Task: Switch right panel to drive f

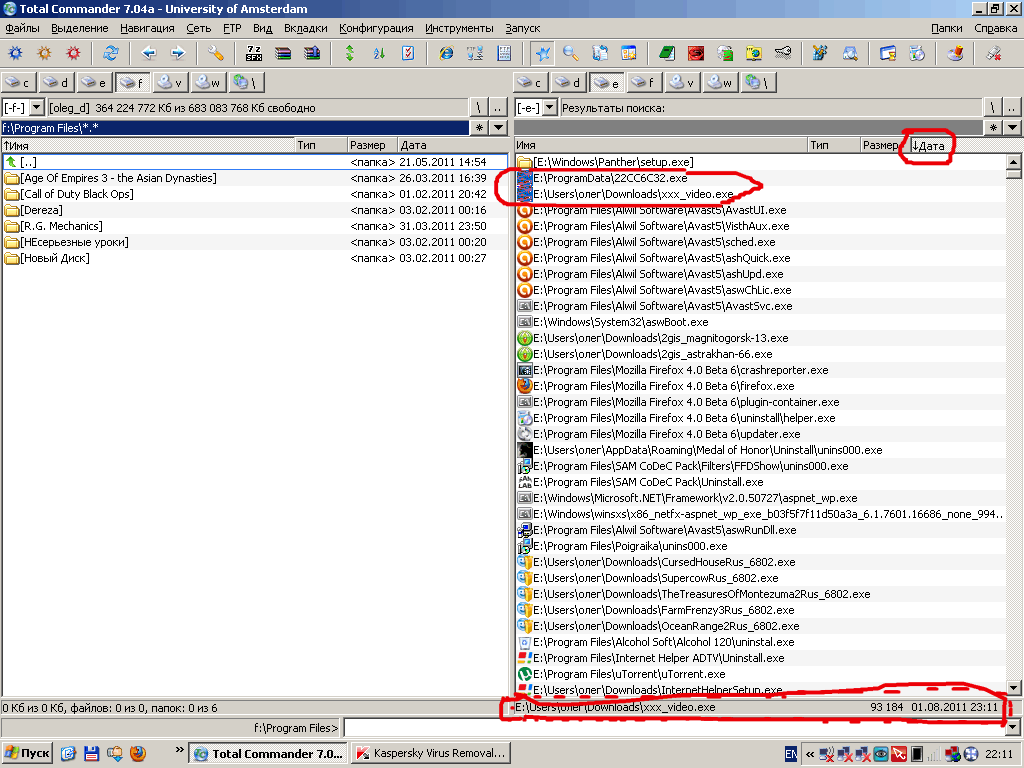Action: pos(643,83)
